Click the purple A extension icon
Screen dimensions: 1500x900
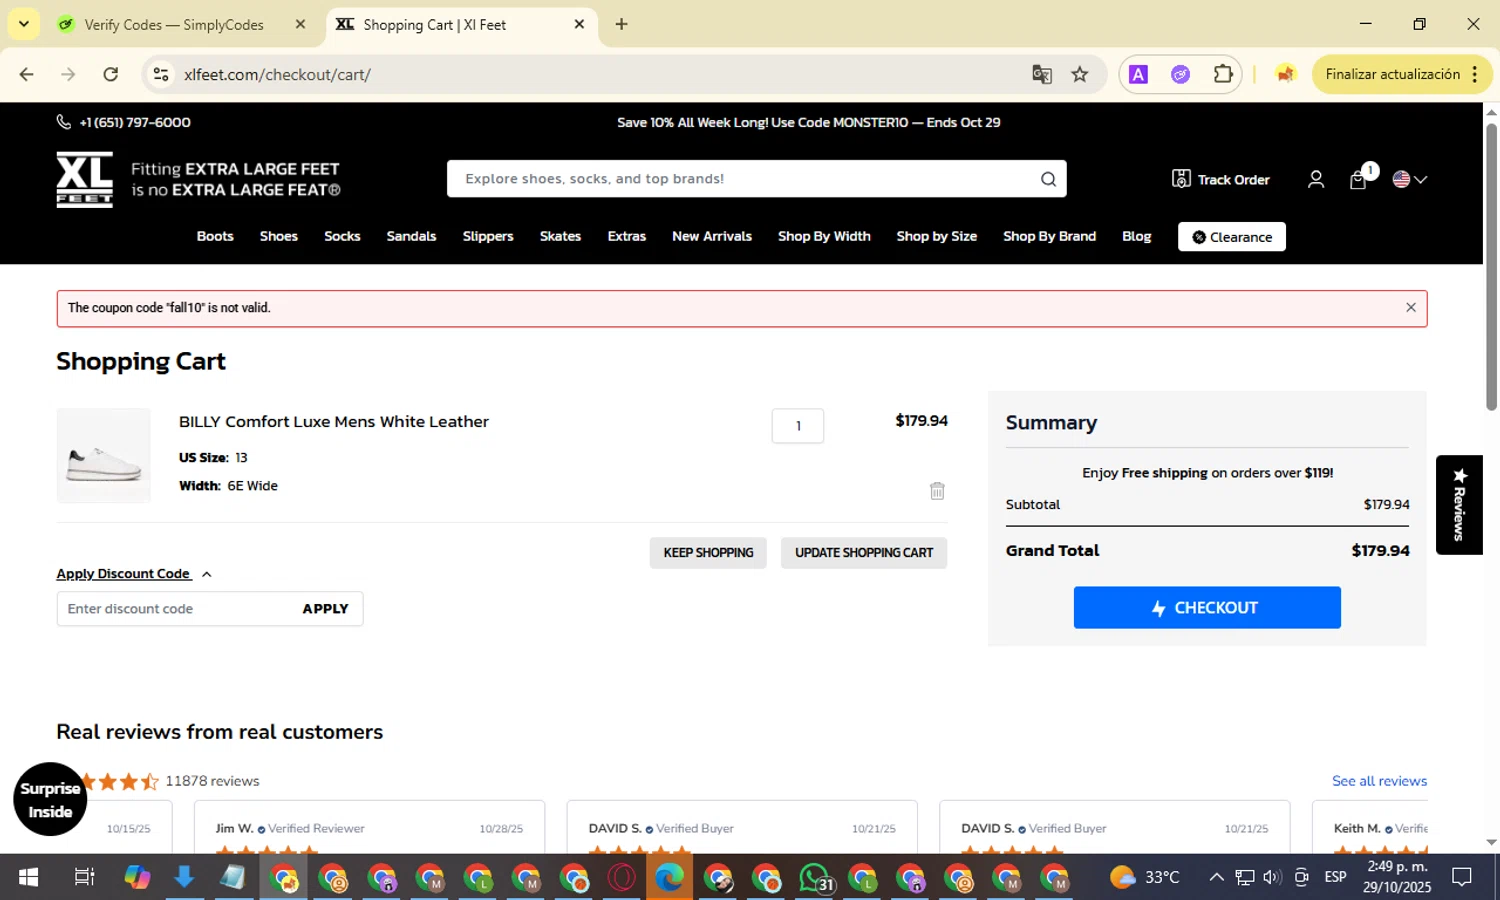[1138, 74]
